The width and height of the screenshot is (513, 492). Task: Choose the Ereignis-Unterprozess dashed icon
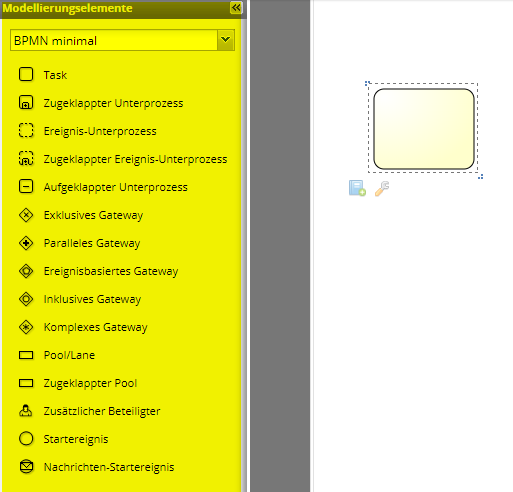pos(26,130)
